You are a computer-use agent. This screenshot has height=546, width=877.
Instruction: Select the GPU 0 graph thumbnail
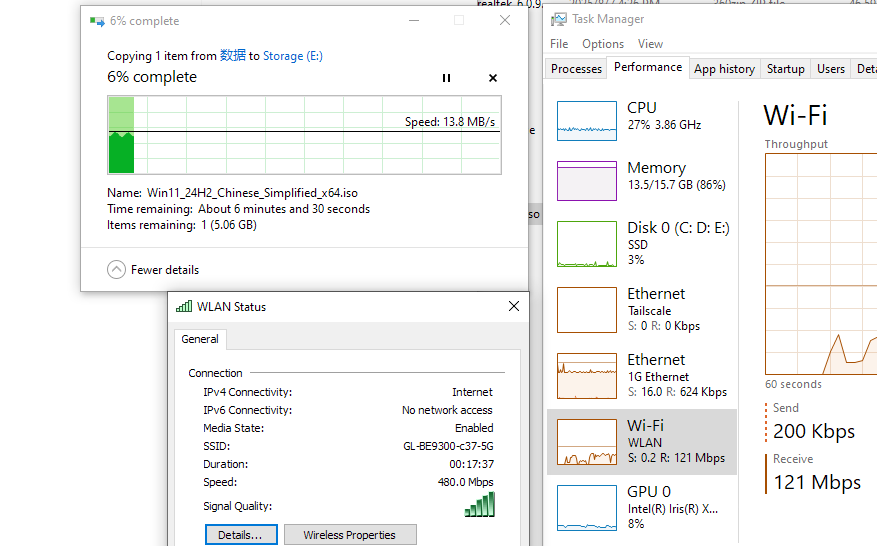click(587, 505)
